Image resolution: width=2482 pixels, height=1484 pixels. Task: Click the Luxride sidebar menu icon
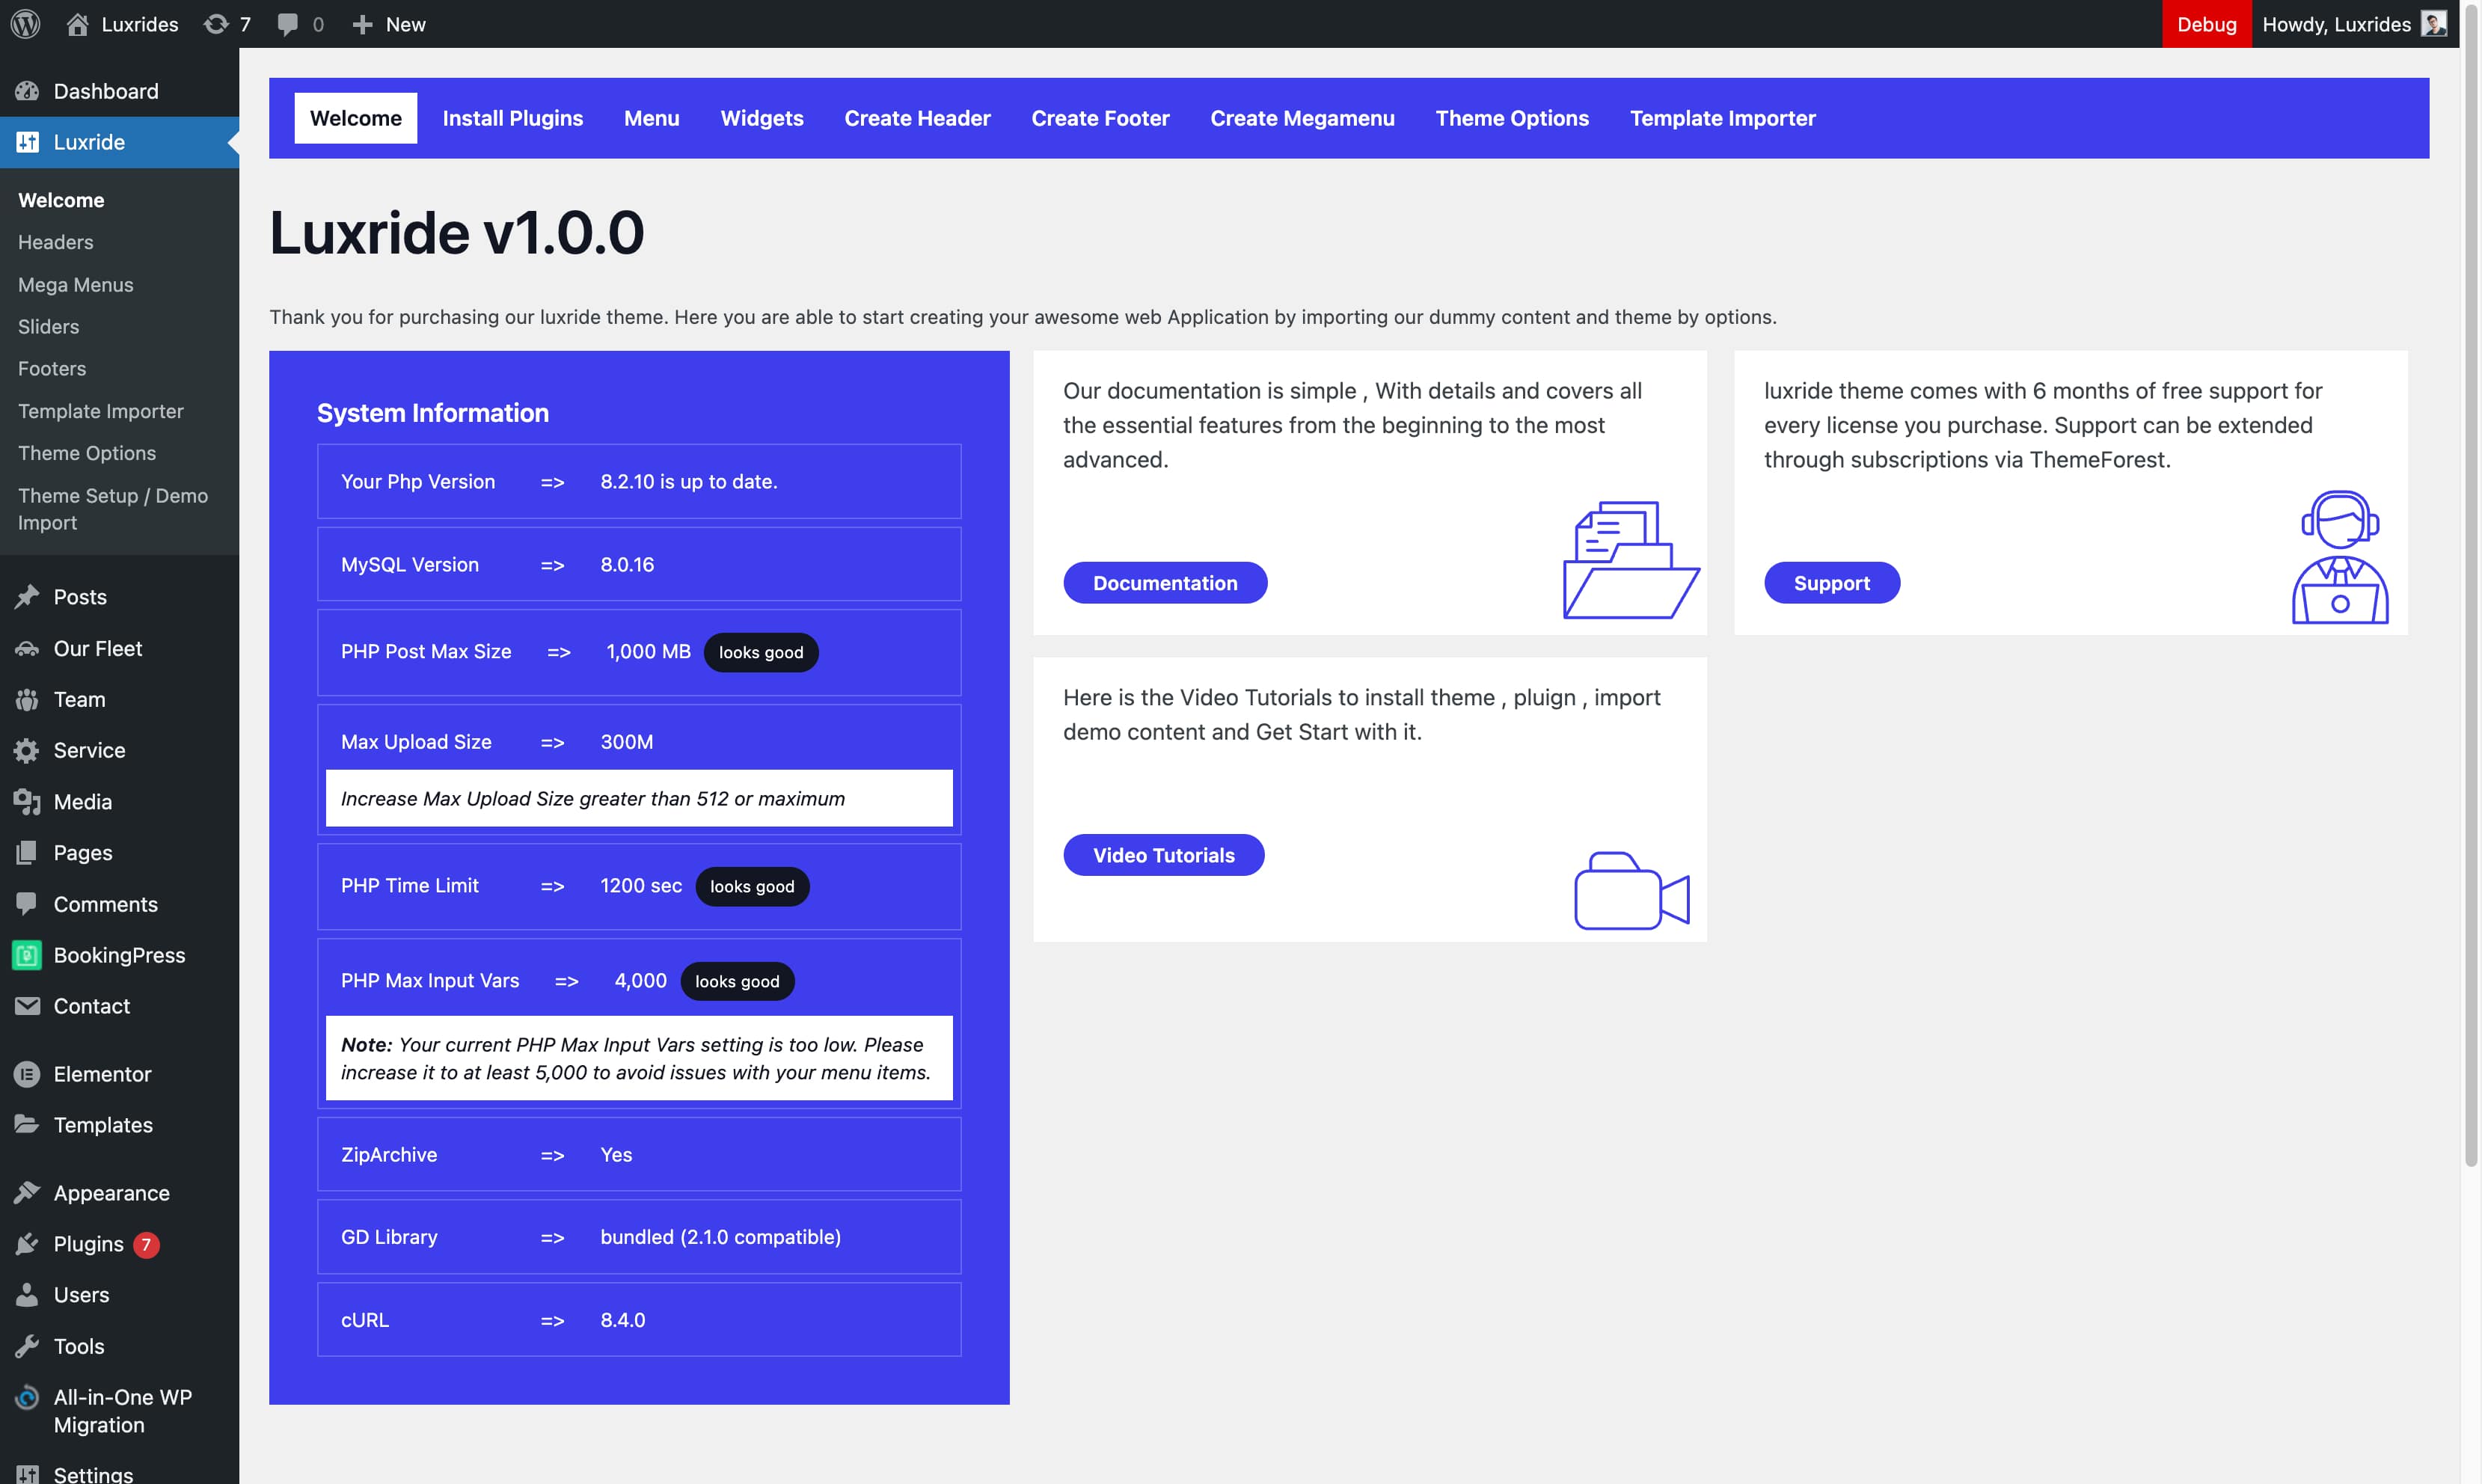[27, 142]
